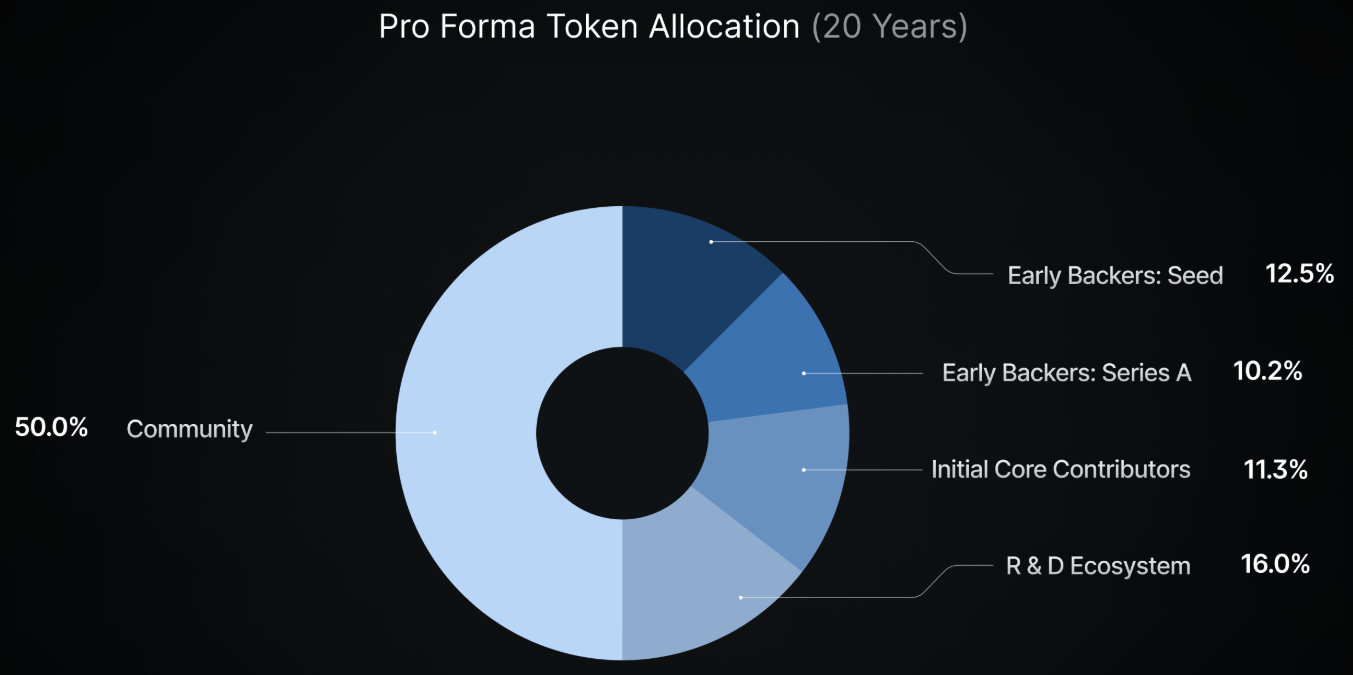This screenshot has width=1353, height=675.
Task: Select the R & D Ecosystem label
Action: point(1098,566)
